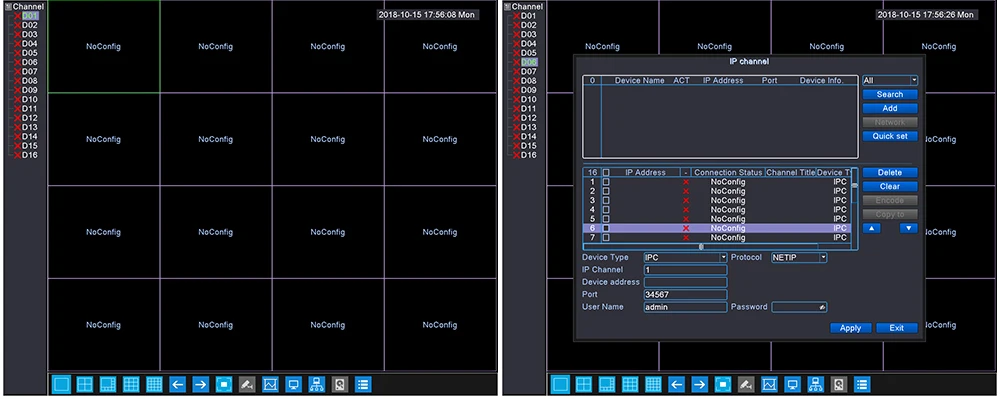The height and width of the screenshot is (399, 1000).
Task: Select D16 in the 17:56:08 window tree
Action: [30, 155]
